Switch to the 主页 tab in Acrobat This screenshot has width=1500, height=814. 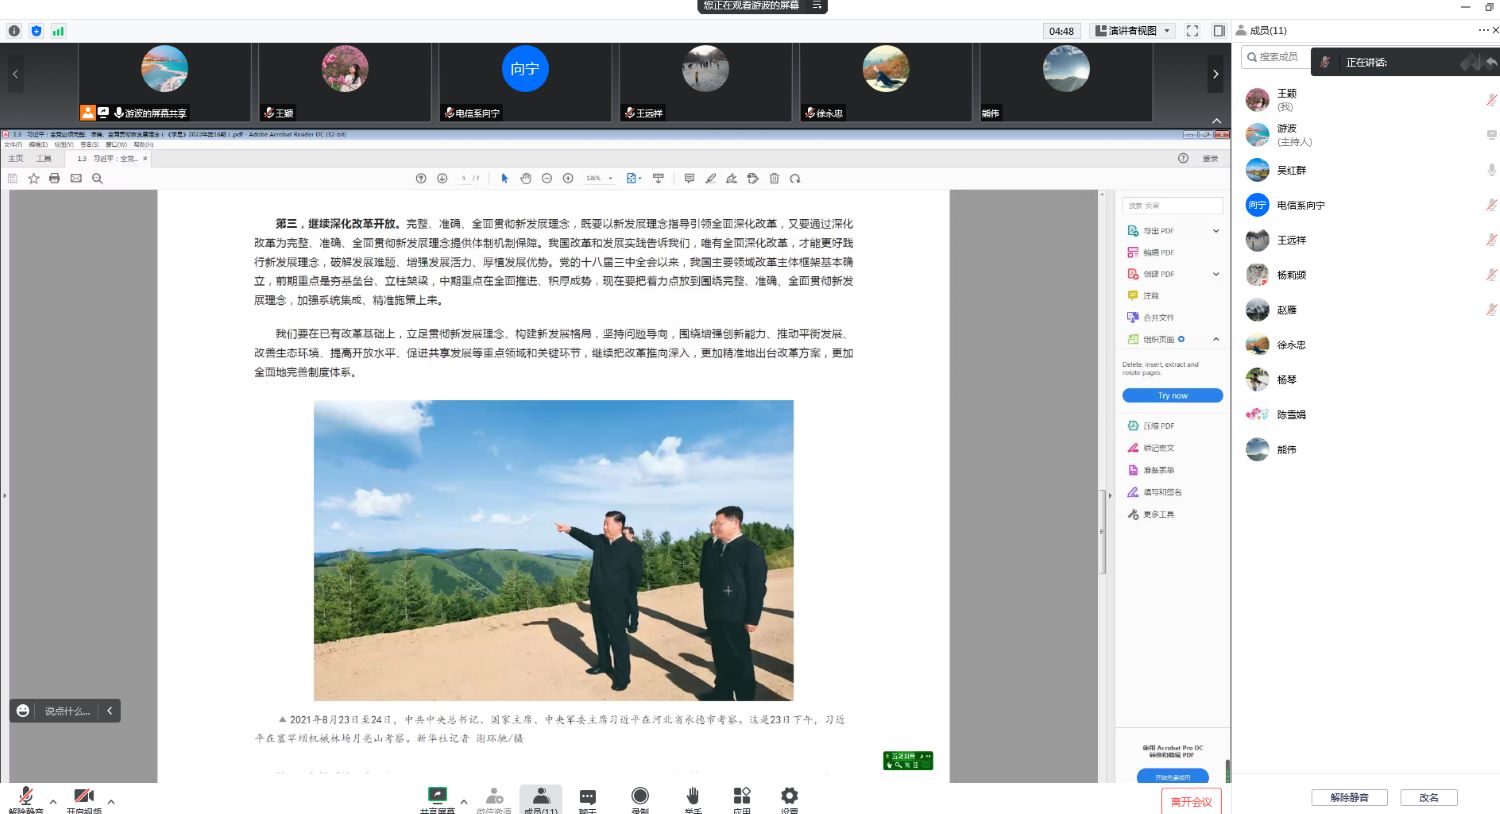click(16, 158)
